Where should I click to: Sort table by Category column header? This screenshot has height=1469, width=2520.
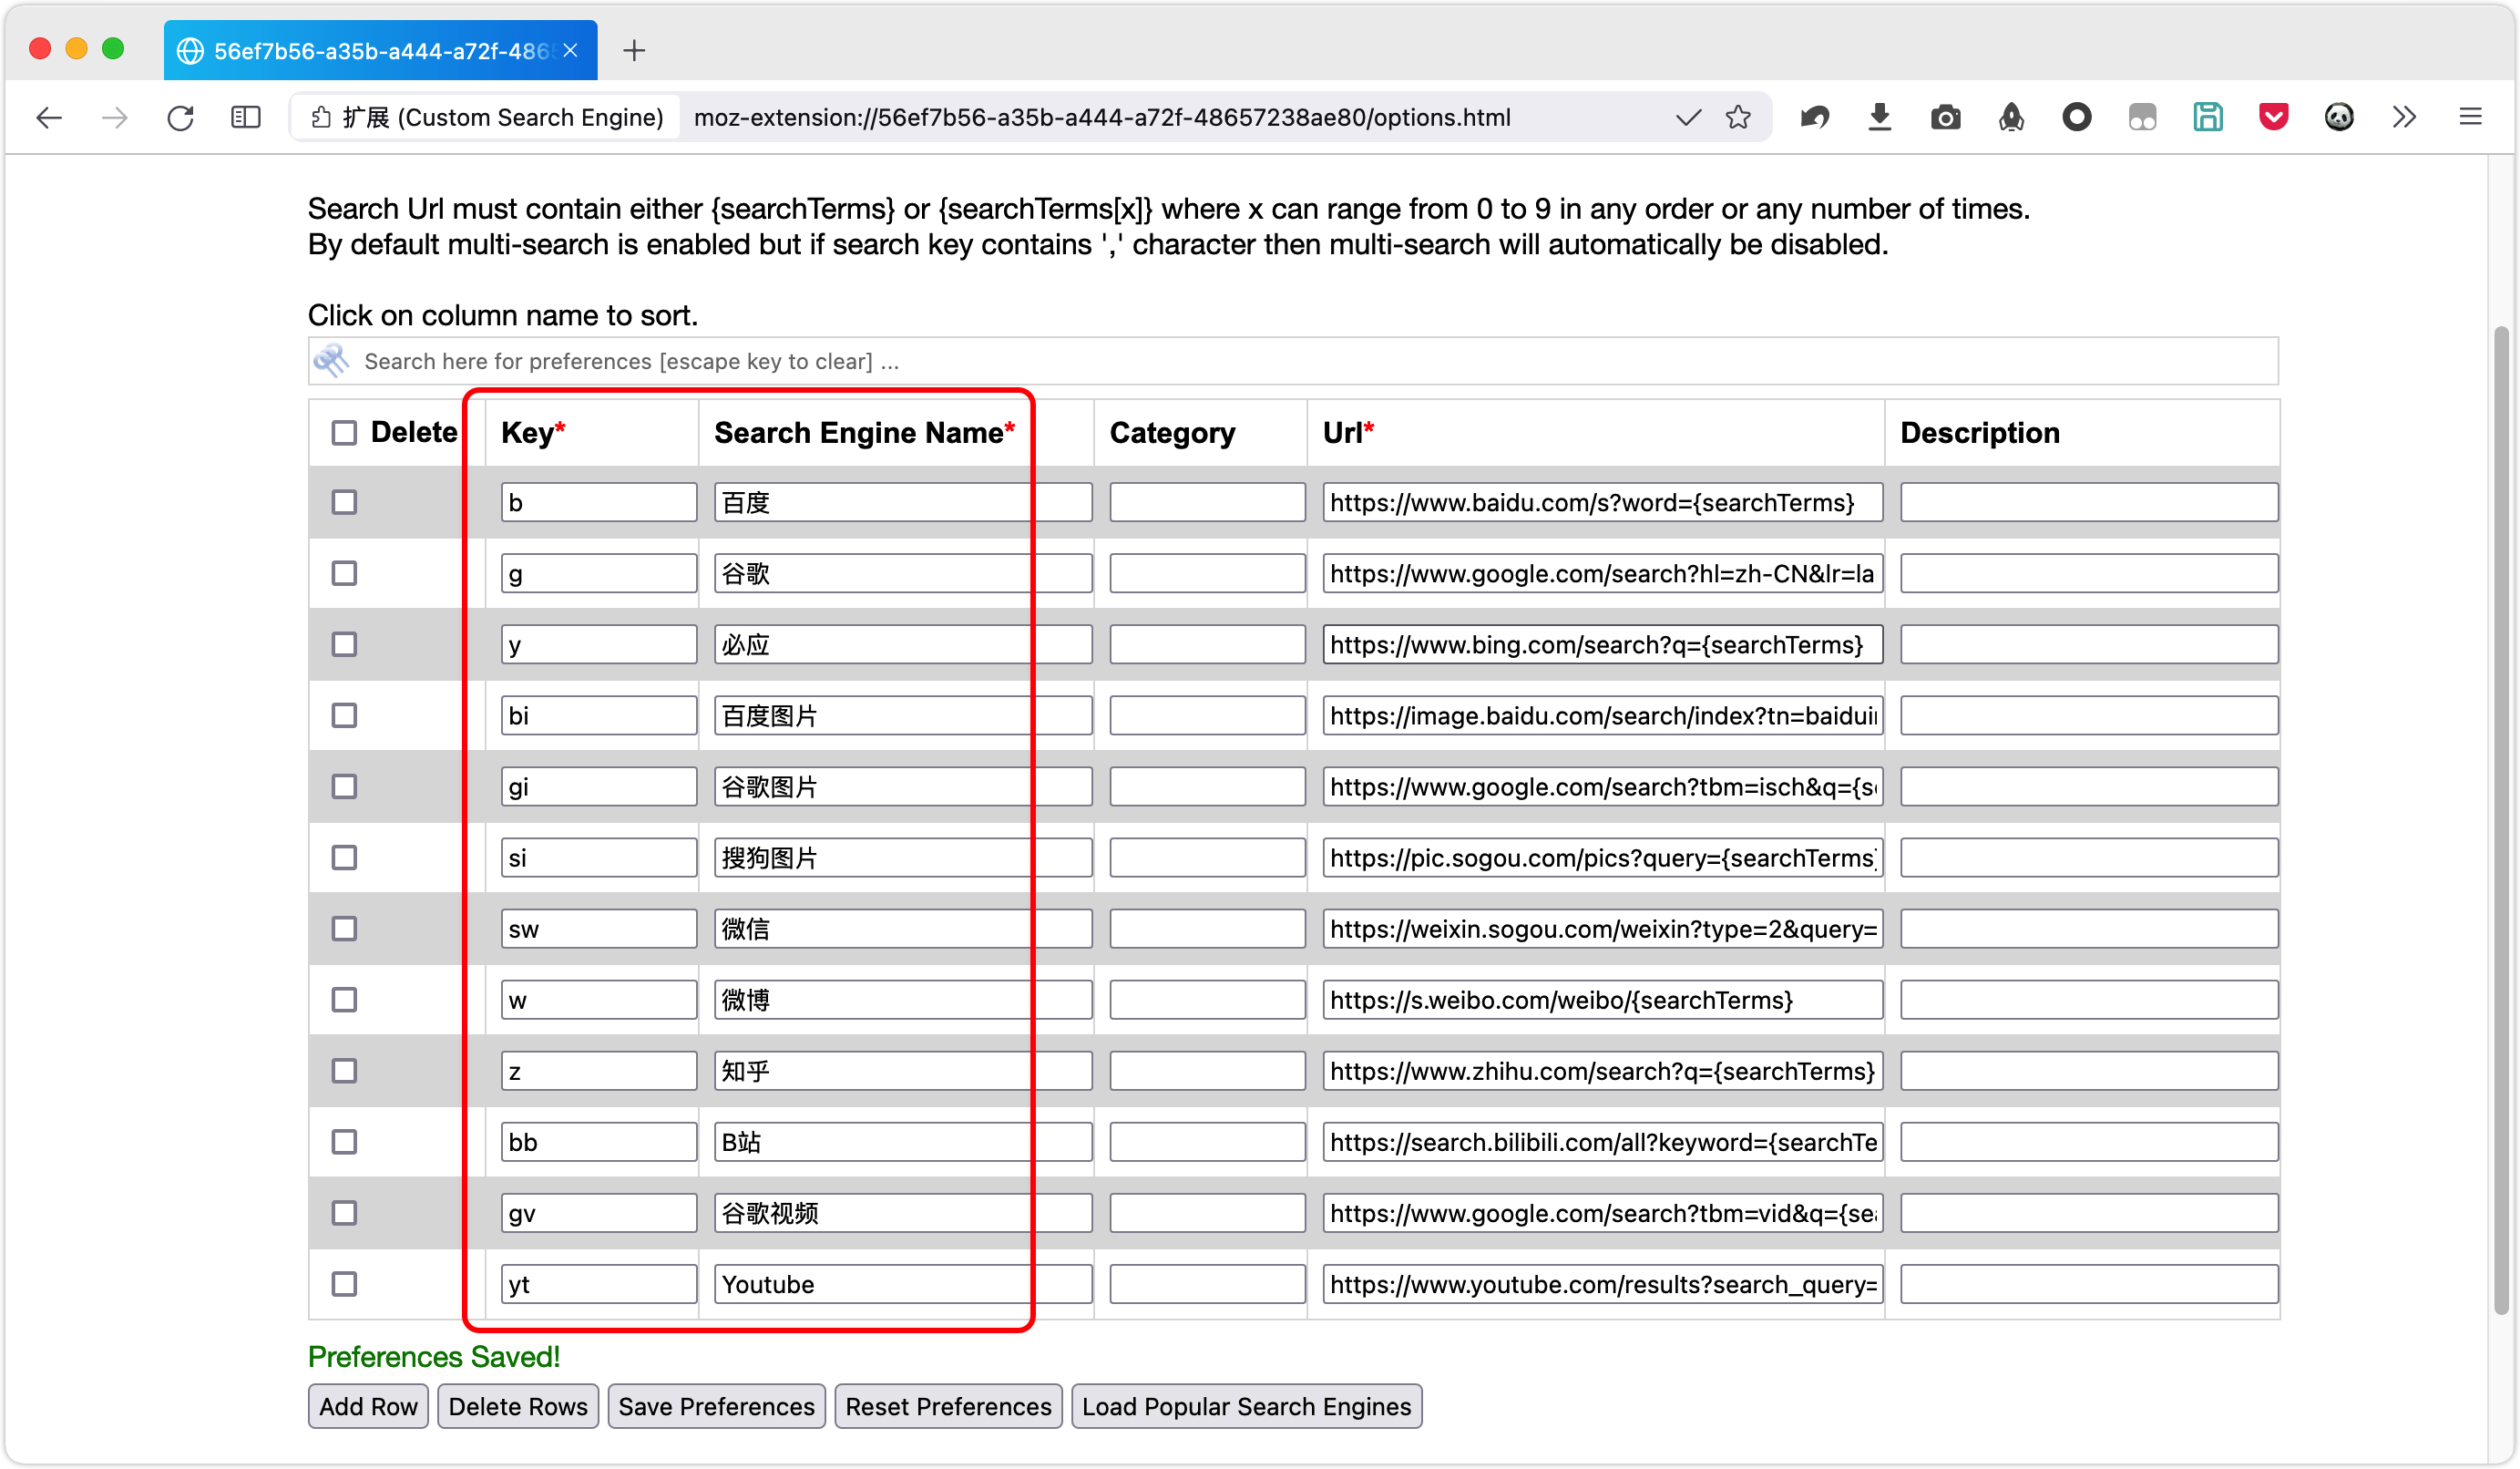1172,433
